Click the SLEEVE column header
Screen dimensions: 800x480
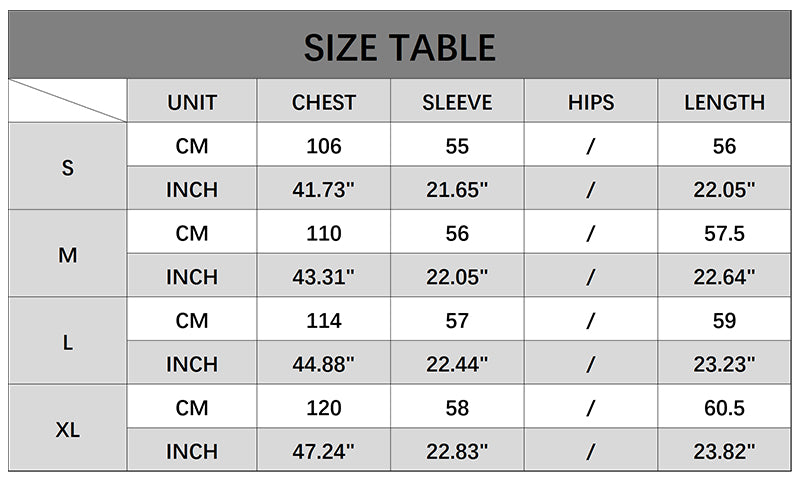coord(457,102)
